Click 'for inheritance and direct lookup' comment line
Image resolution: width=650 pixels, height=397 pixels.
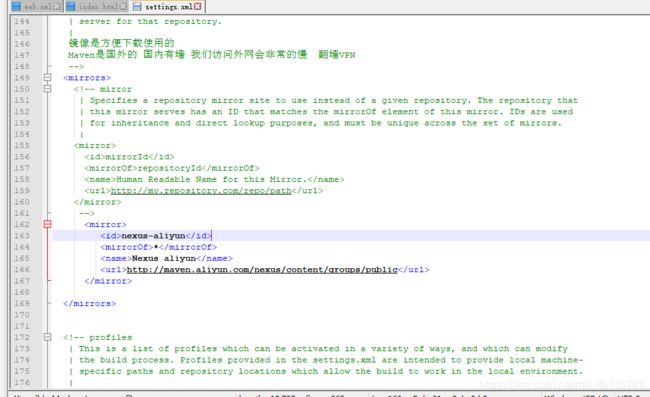325,123
